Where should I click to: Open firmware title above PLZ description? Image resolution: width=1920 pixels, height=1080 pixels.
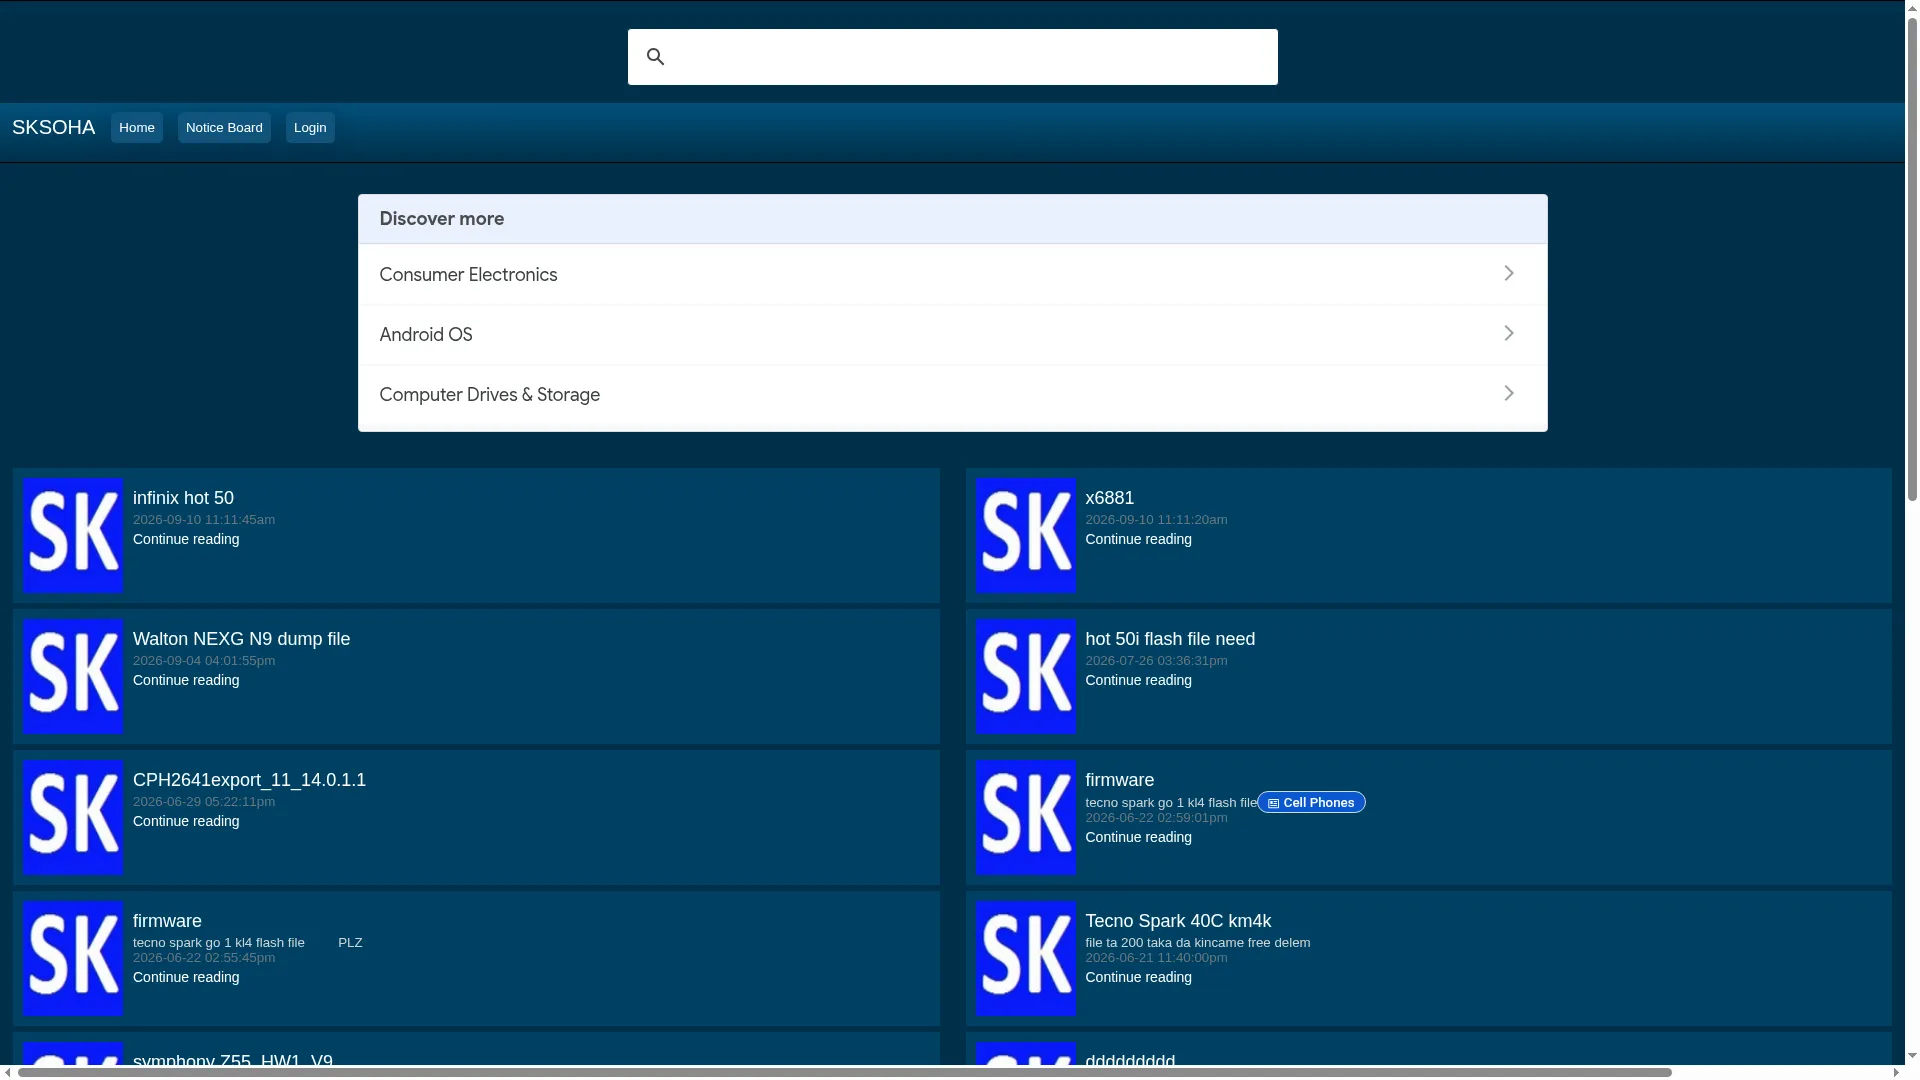(167, 921)
